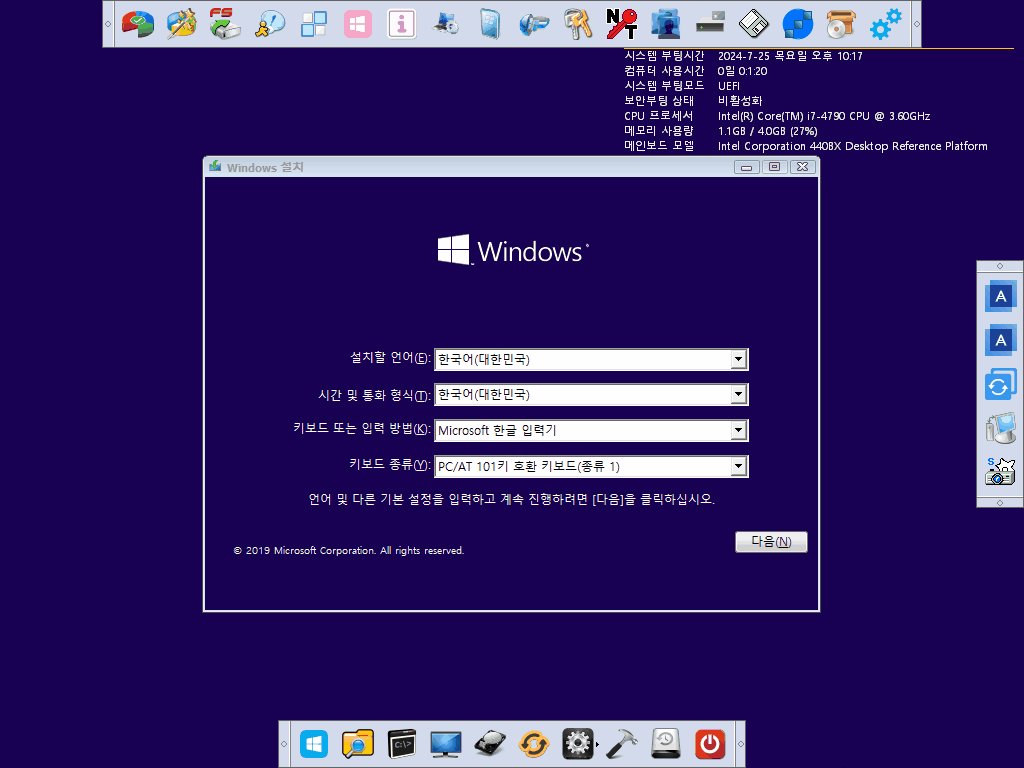Open the second Acronis 'A' icon in side dock
1024x768 pixels.
point(1000,340)
